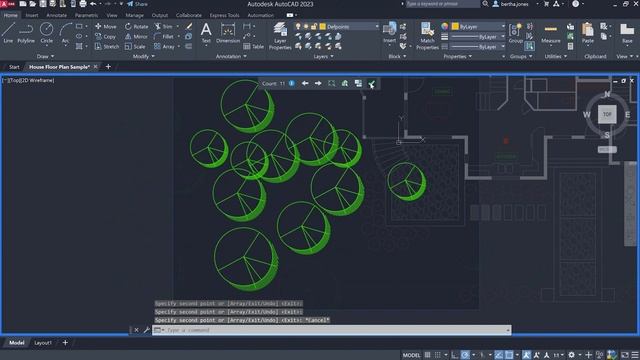Choose the Circle tool
The height and width of the screenshot is (360, 640).
[x=47, y=33]
